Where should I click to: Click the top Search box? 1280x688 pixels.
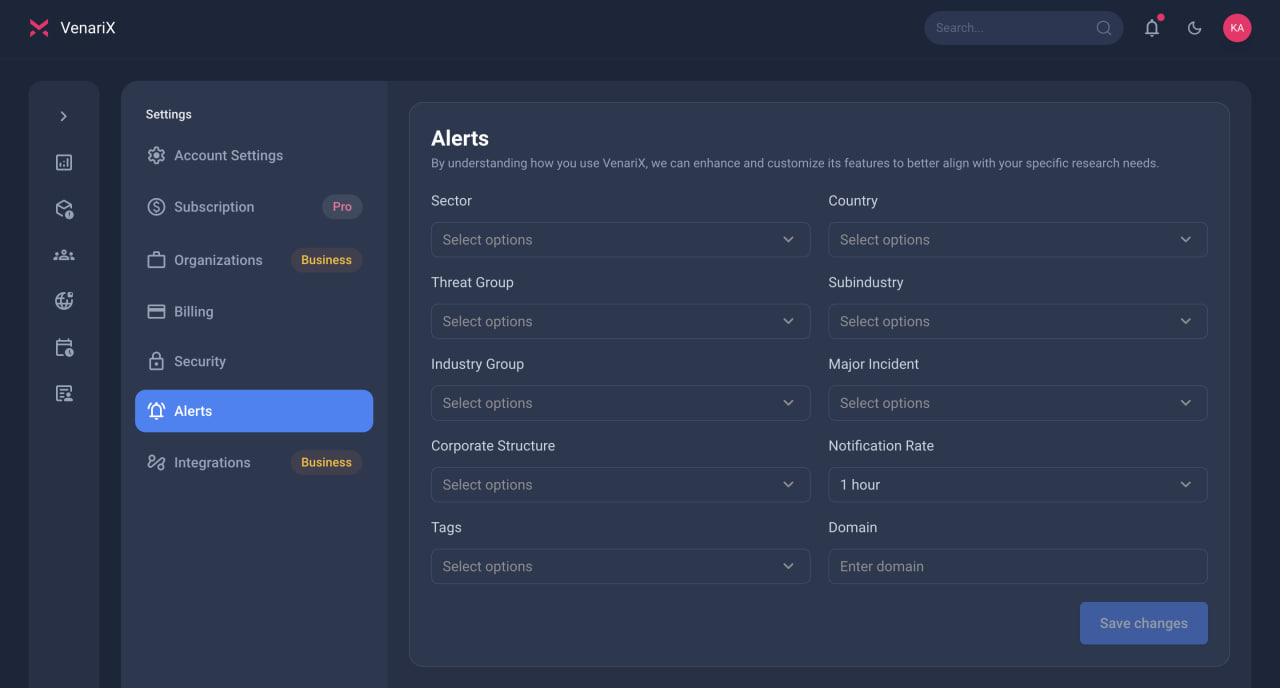click(1023, 28)
